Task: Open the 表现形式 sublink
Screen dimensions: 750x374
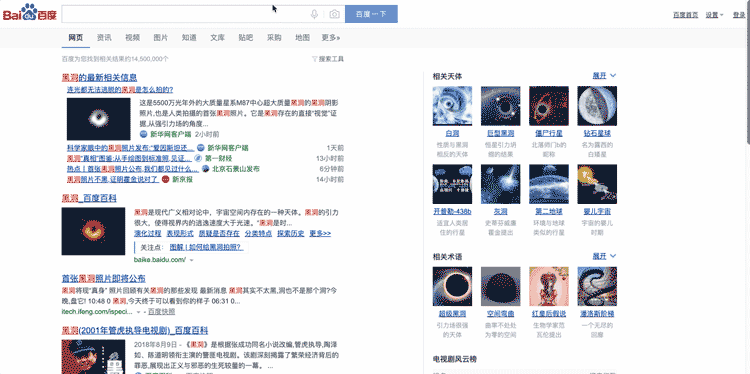Action: (x=180, y=233)
